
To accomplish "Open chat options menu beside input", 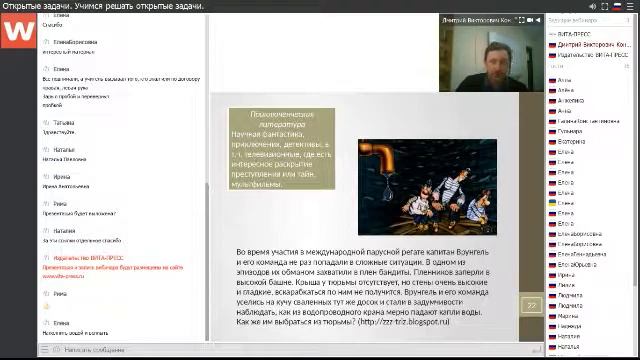I will [44, 350].
